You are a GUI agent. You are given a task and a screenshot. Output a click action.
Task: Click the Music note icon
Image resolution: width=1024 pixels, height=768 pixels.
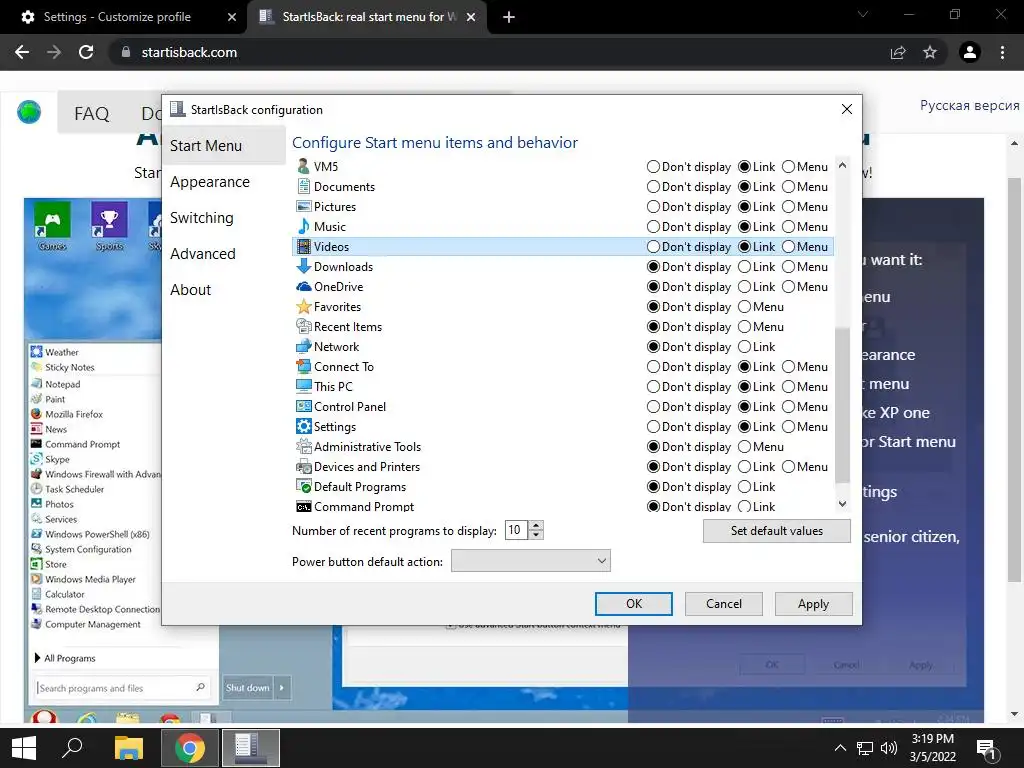click(x=303, y=227)
